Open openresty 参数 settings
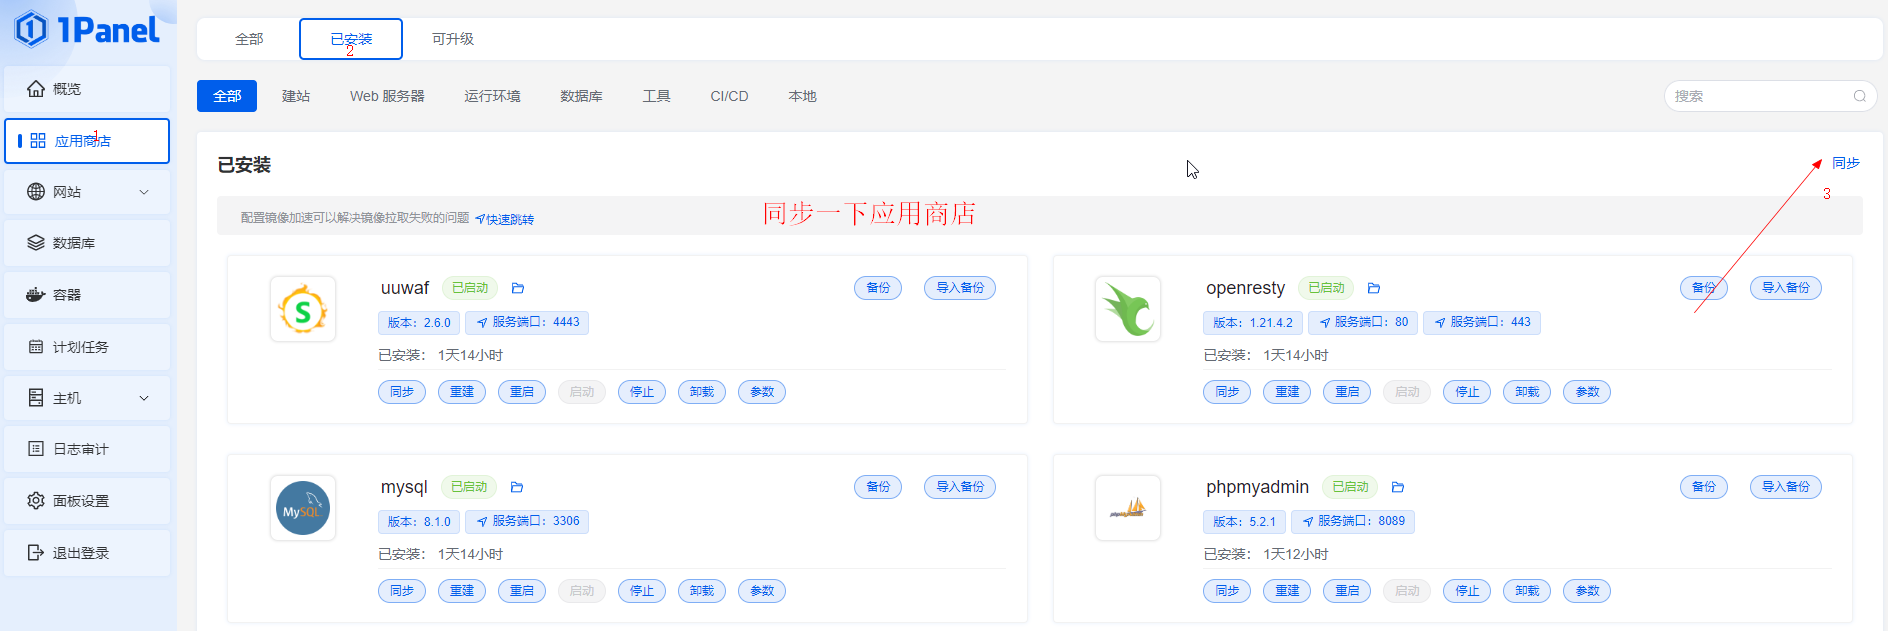 pos(1587,392)
